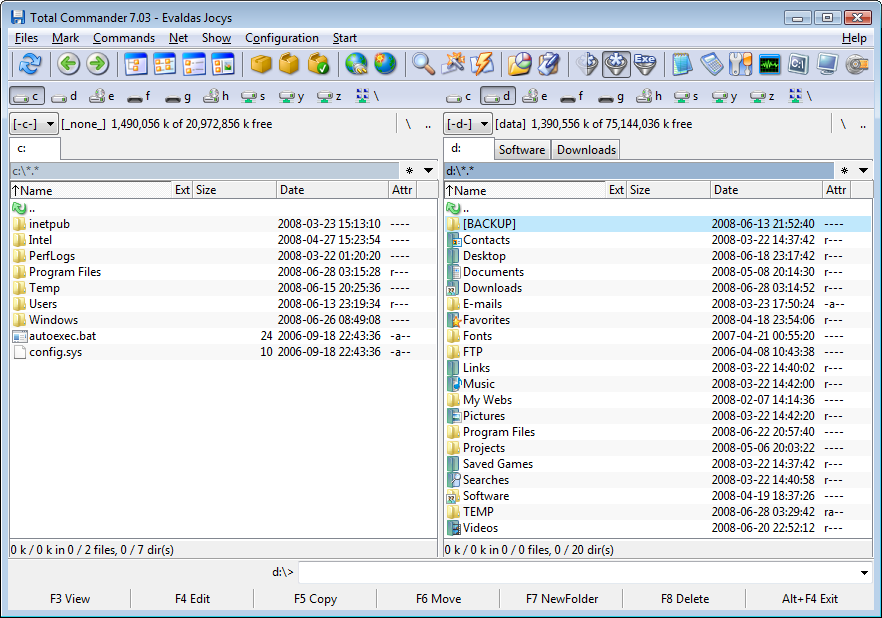Viewport: 882px width, 618px height.
Task: Expand left panel directory history arrow
Action: 429,170
